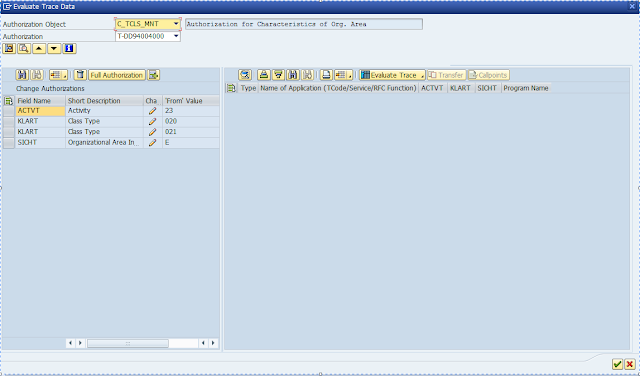Click the filter icon in the trace toolbar
This screenshot has width=640, height=376.
(278, 75)
